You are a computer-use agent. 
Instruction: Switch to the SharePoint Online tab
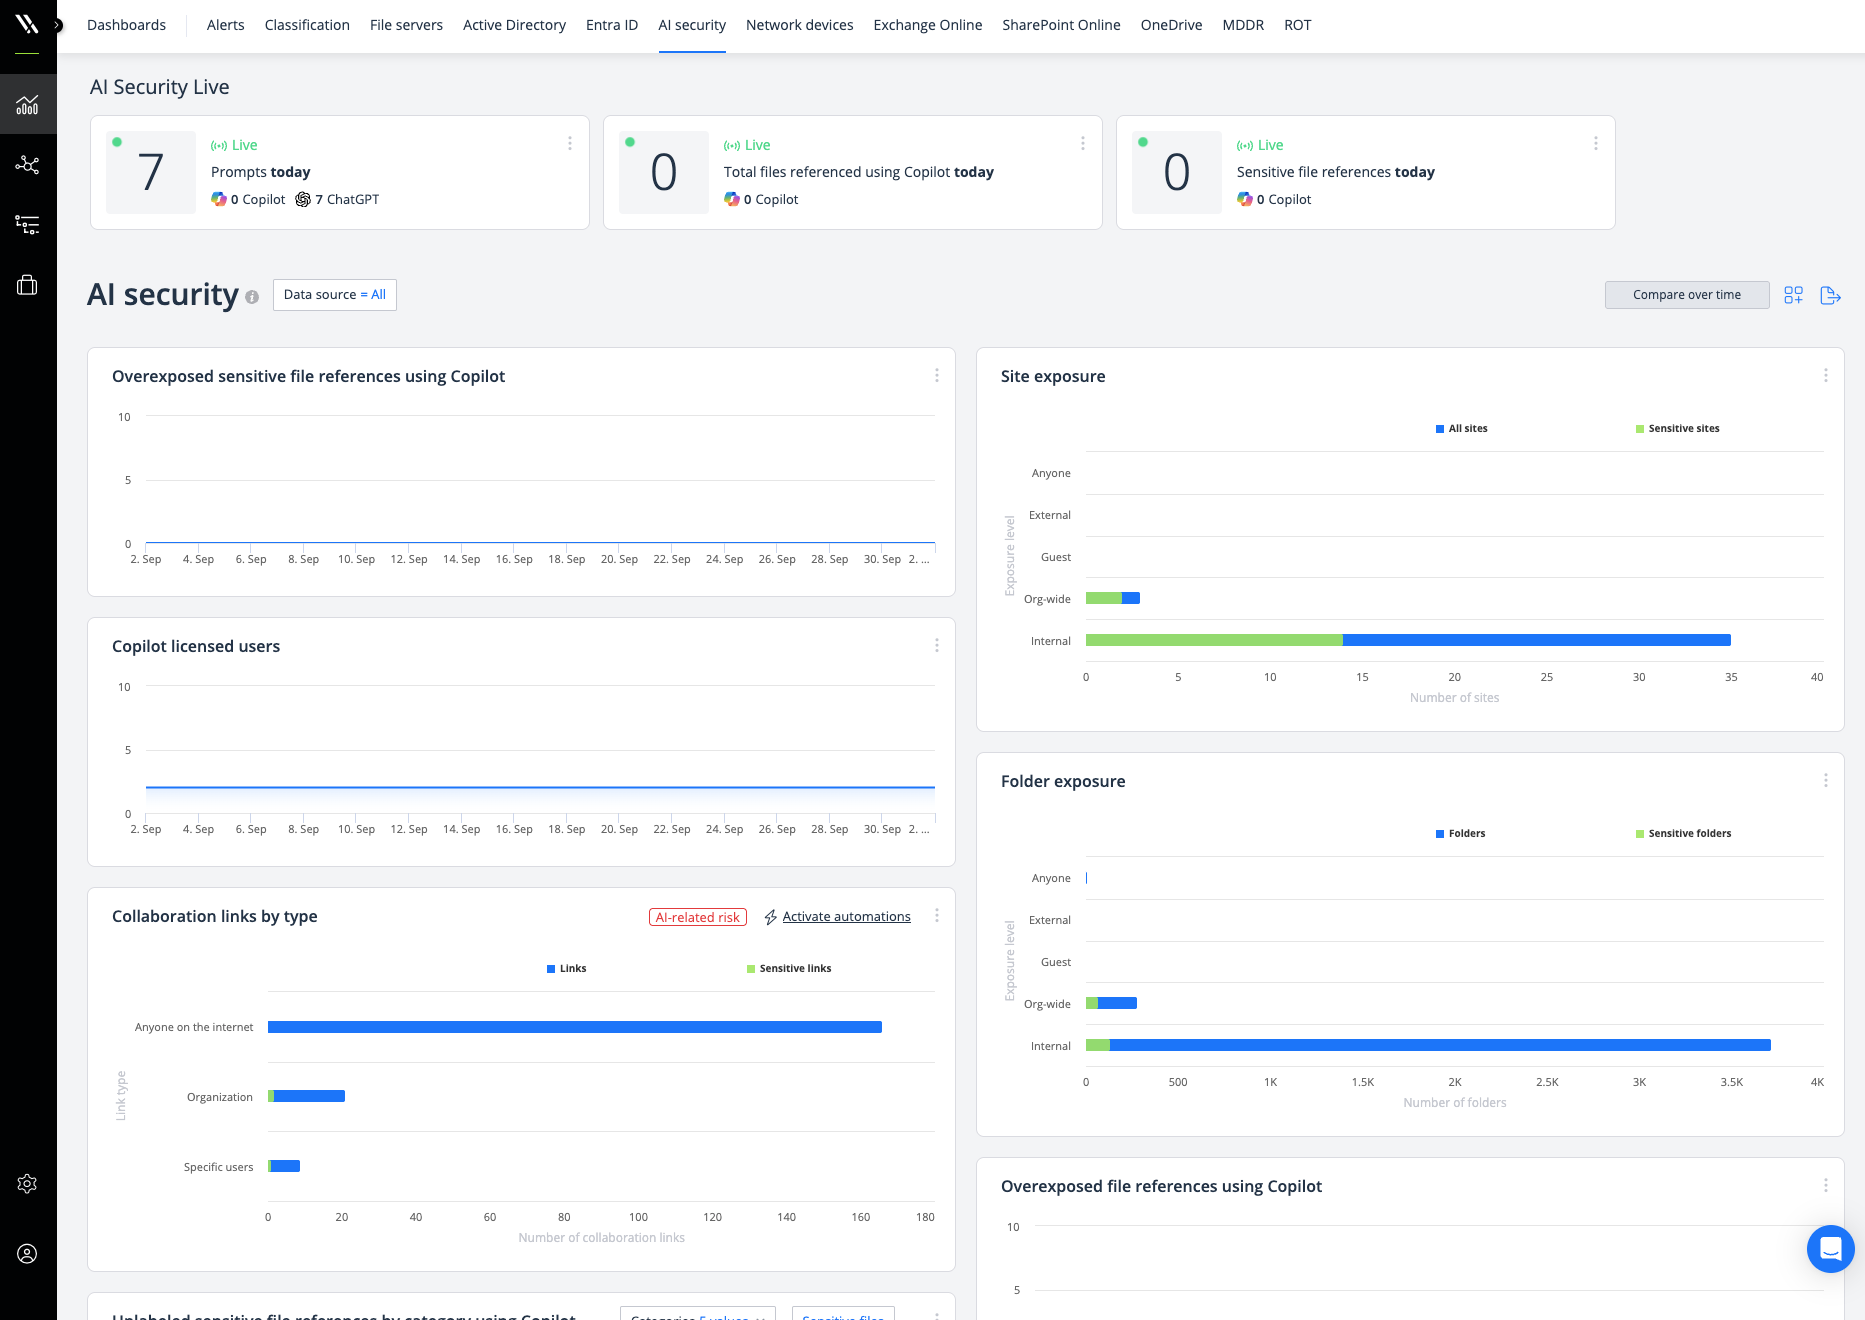1061,25
